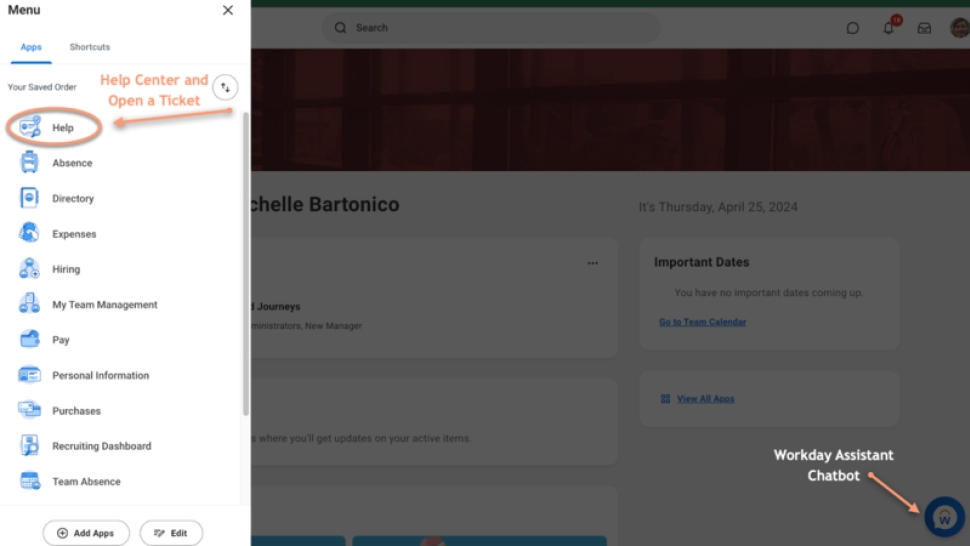Launch the Expenses app icon
The width and height of the screenshot is (970, 546).
tap(30, 234)
